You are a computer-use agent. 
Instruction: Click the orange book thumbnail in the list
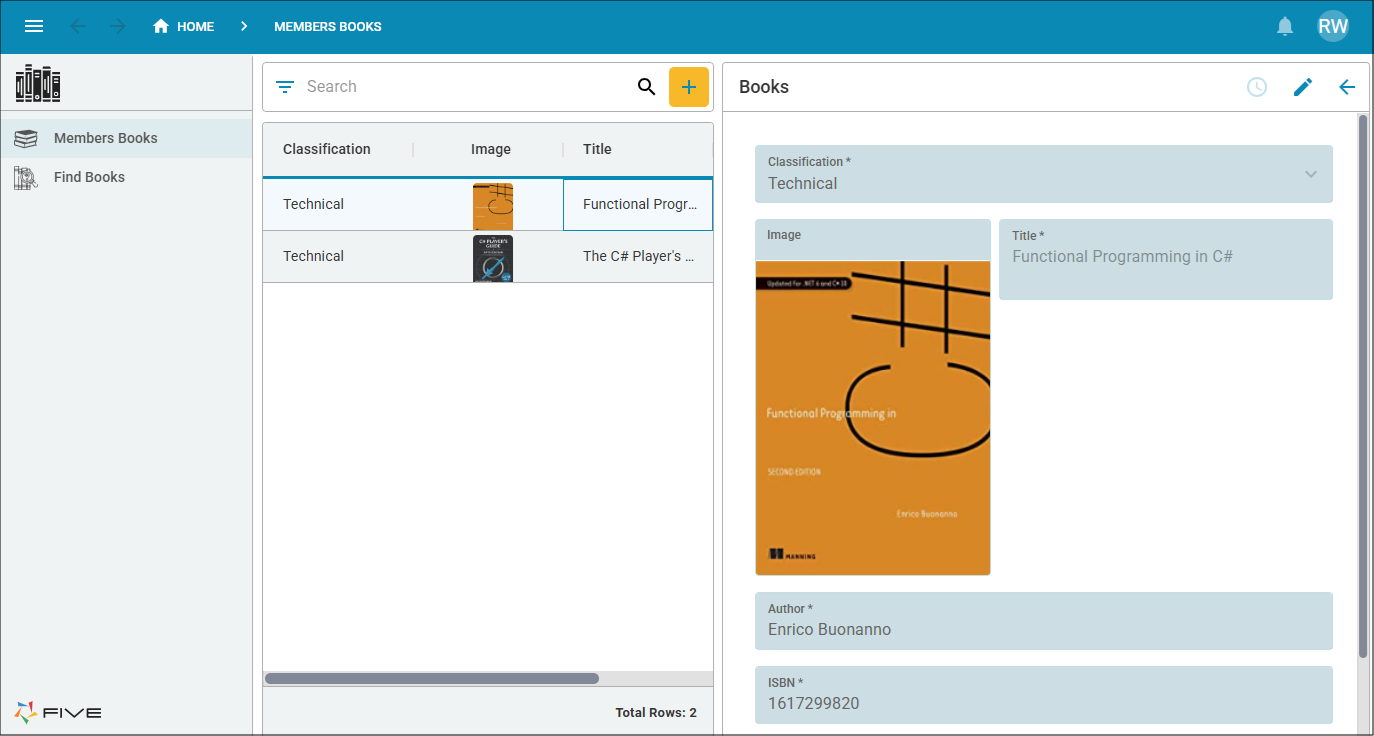[x=493, y=206]
